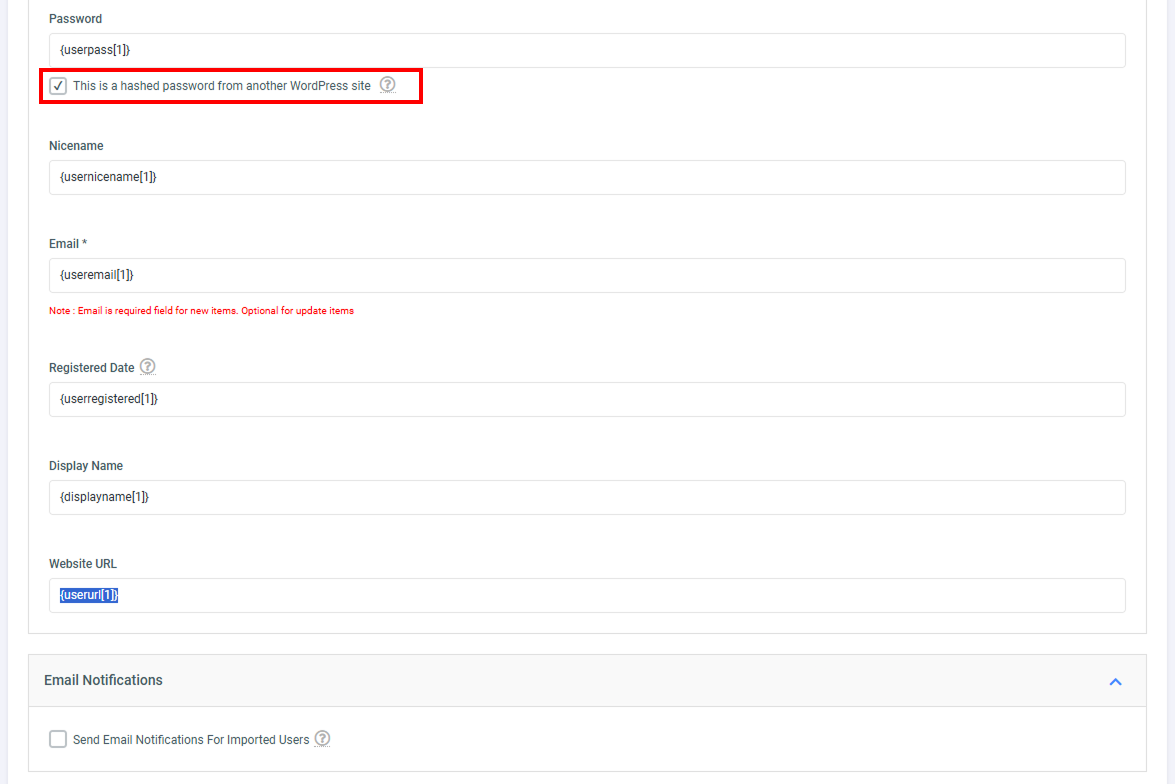Click the Website URL field with highlighted text
The width and height of the screenshot is (1175, 784).
(587, 595)
